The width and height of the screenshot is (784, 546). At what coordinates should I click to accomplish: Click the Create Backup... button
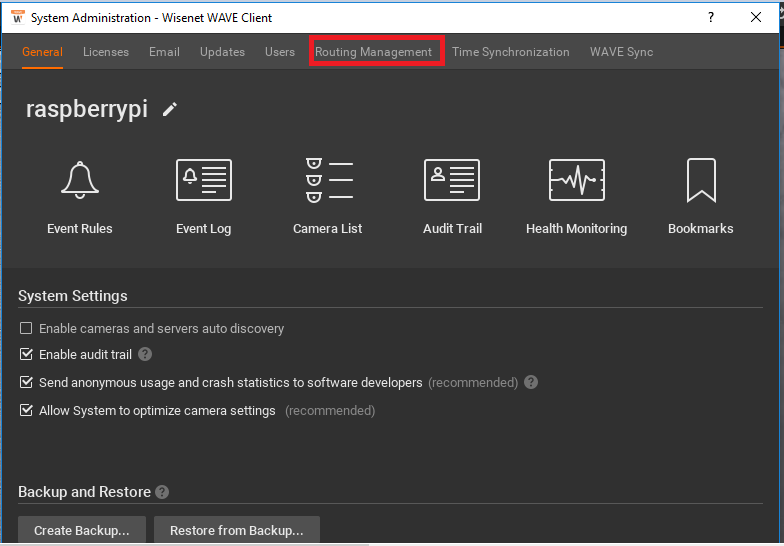click(x=82, y=530)
